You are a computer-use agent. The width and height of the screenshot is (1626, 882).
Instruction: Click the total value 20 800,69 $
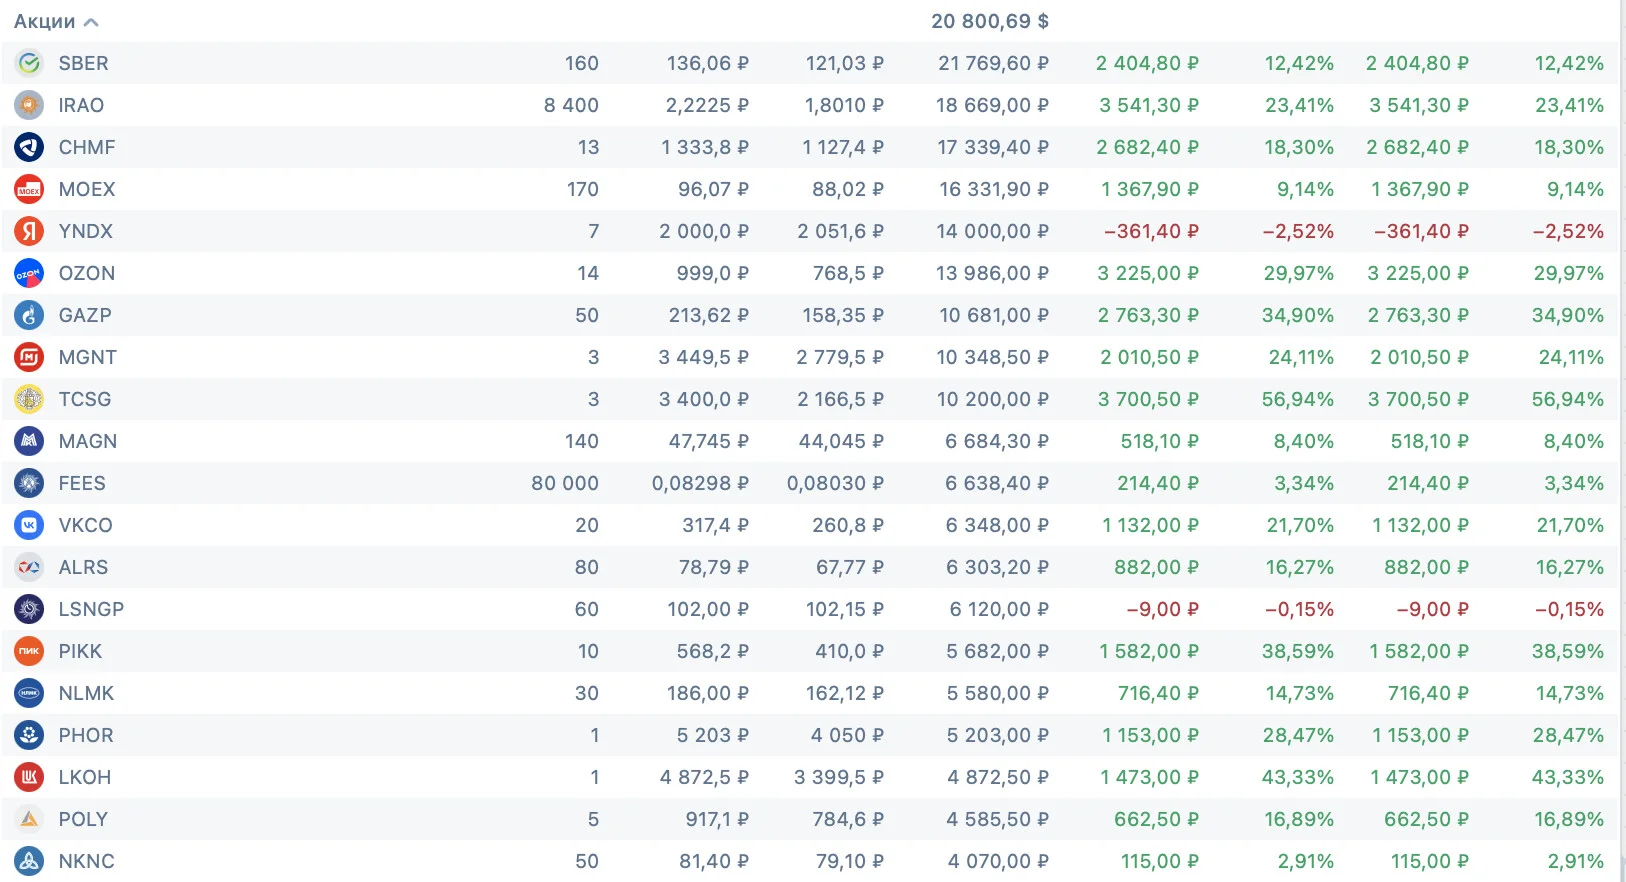click(990, 21)
